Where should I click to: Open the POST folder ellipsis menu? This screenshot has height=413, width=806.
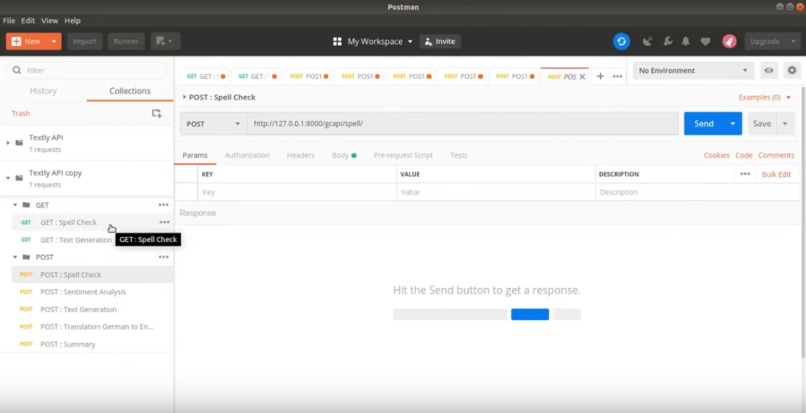coord(163,257)
